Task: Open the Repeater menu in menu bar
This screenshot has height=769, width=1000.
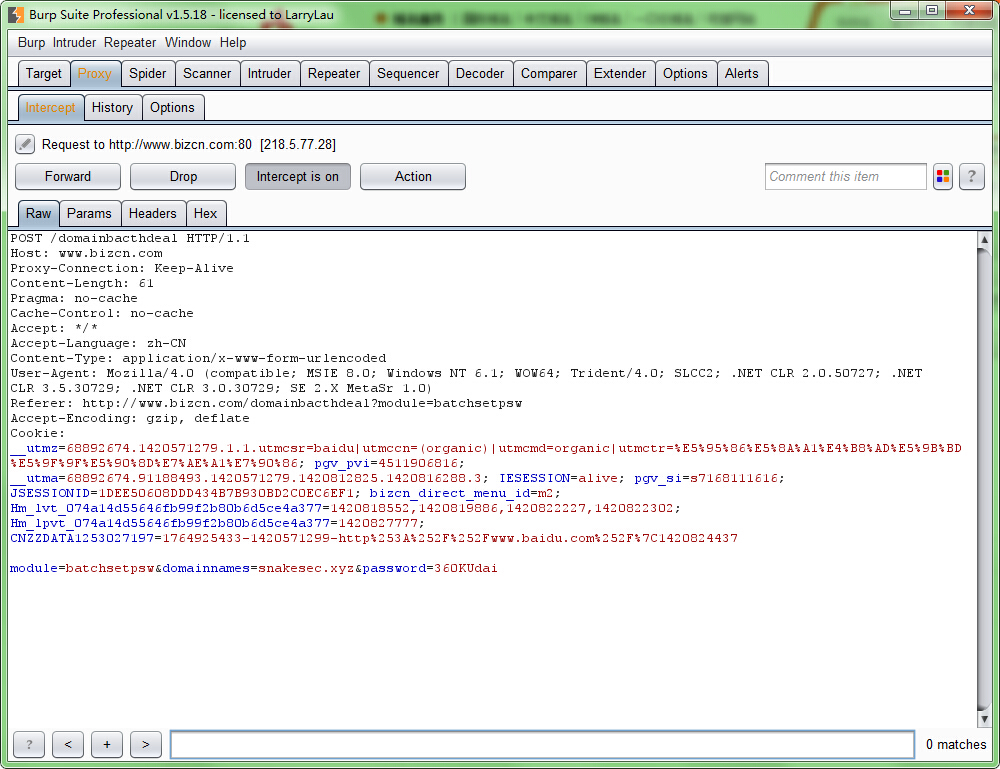Action: (130, 43)
